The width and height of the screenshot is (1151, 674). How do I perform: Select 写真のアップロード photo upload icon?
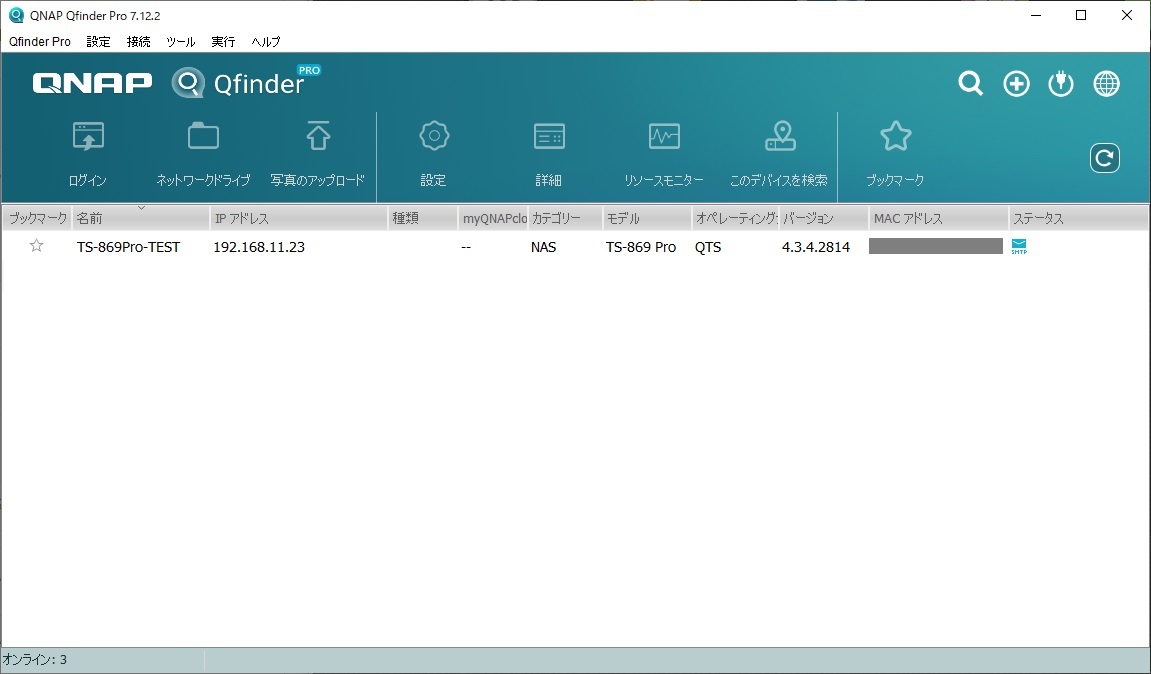coord(318,136)
